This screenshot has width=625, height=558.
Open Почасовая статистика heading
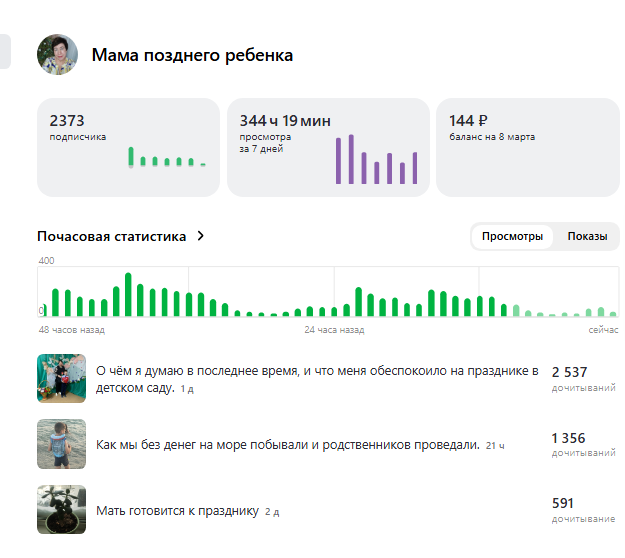(112, 236)
